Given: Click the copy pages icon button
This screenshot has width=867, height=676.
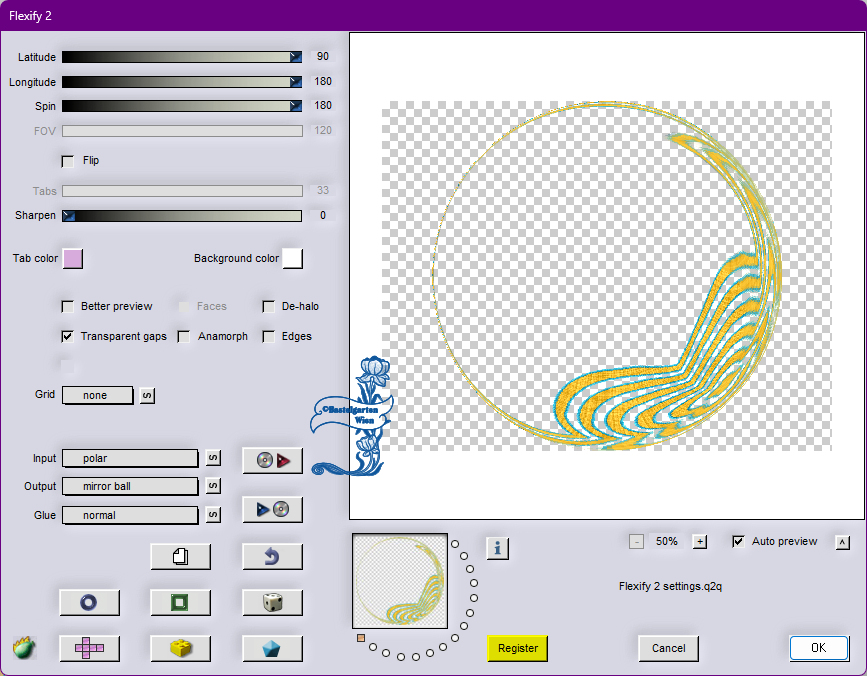Looking at the screenshot, I should [x=180, y=557].
